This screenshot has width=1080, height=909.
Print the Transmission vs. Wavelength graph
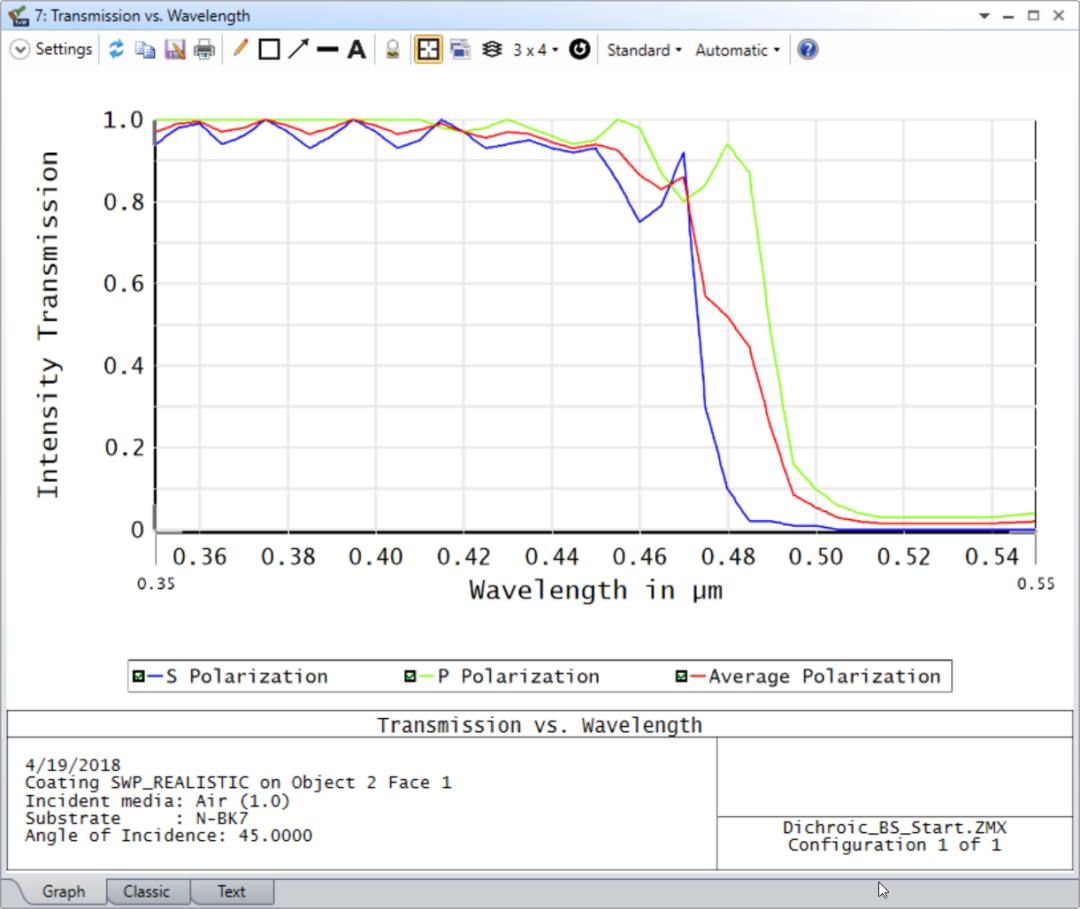coord(203,49)
